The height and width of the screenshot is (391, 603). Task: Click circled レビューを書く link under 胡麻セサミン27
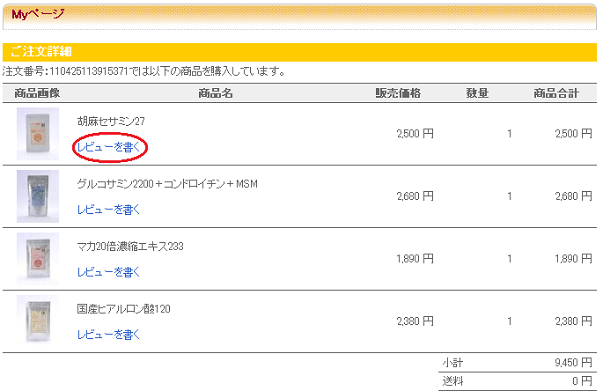click(108, 147)
